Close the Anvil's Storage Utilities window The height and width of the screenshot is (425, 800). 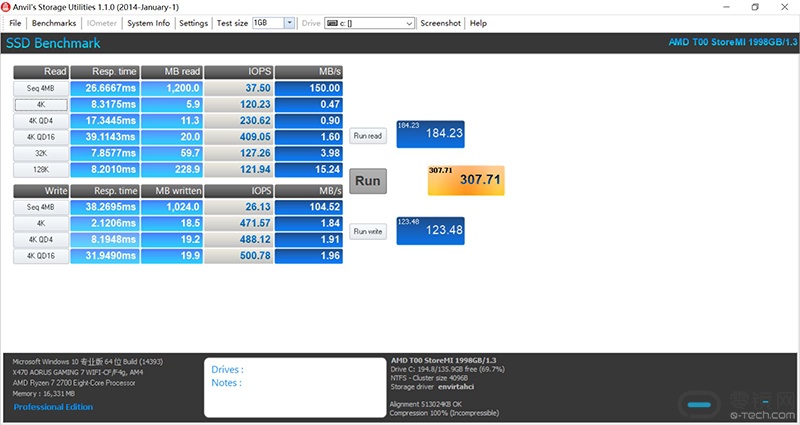point(785,7)
